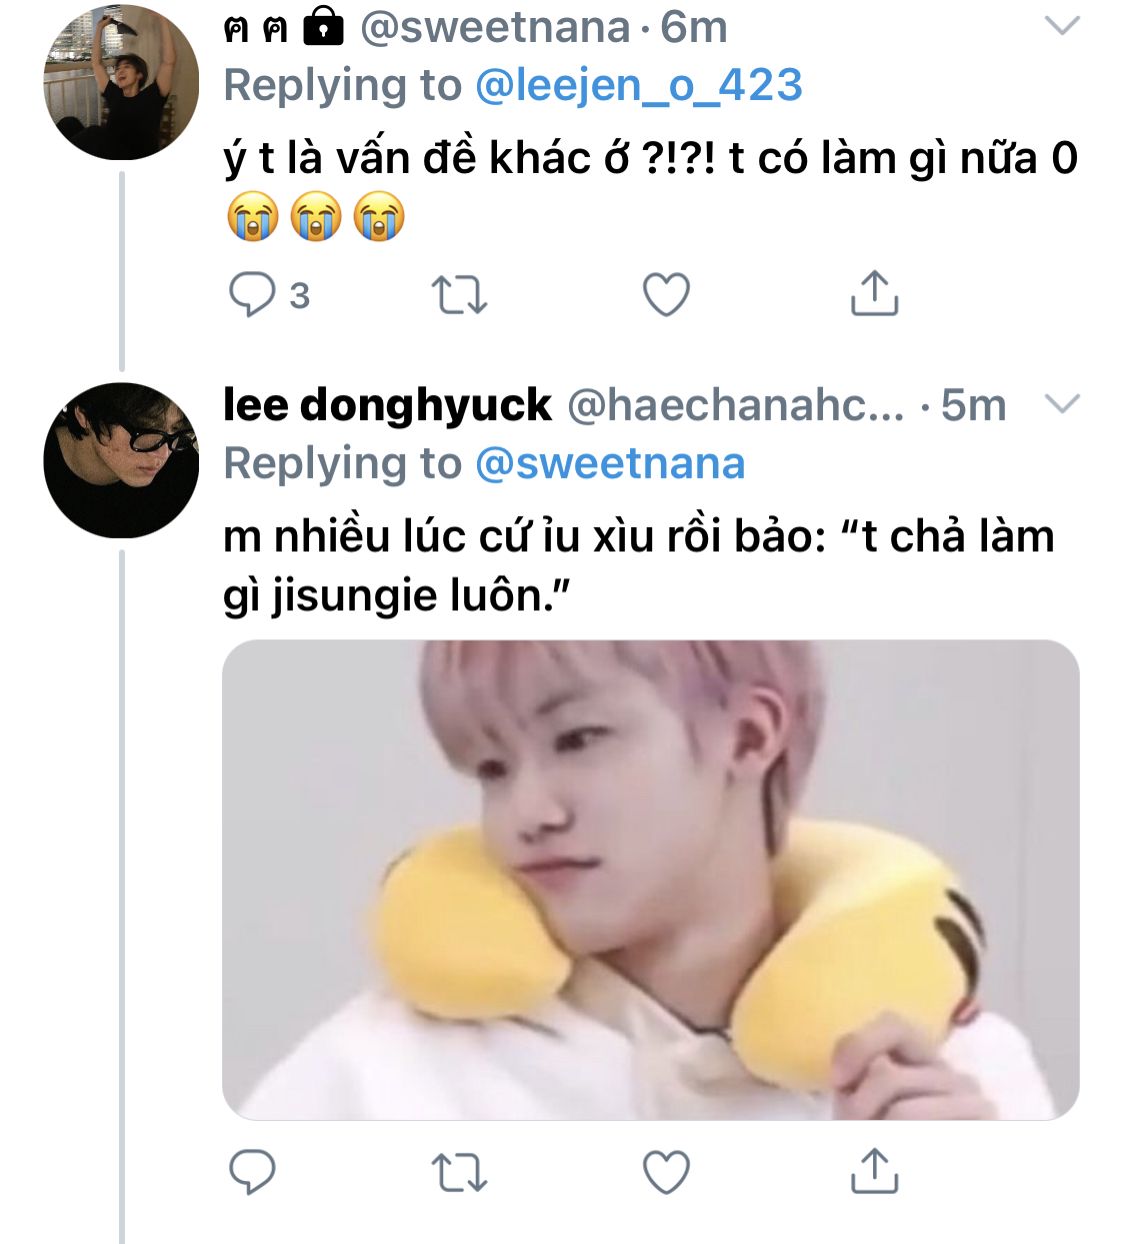
Task: Open @sweetnana handle in tweet header
Action: [x=495, y=28]
